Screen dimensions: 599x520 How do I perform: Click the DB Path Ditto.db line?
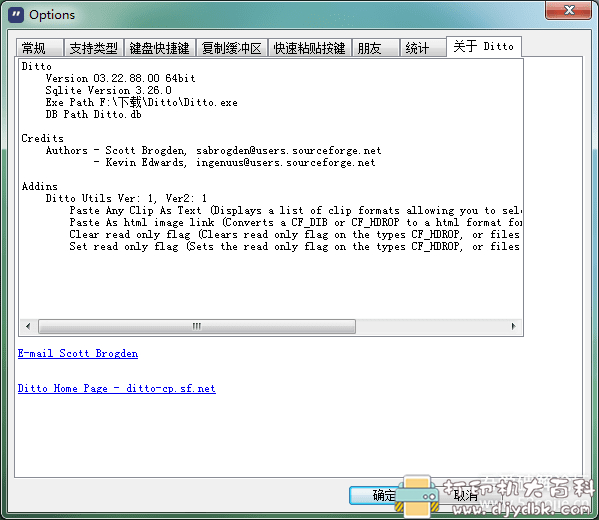[93, 114]
